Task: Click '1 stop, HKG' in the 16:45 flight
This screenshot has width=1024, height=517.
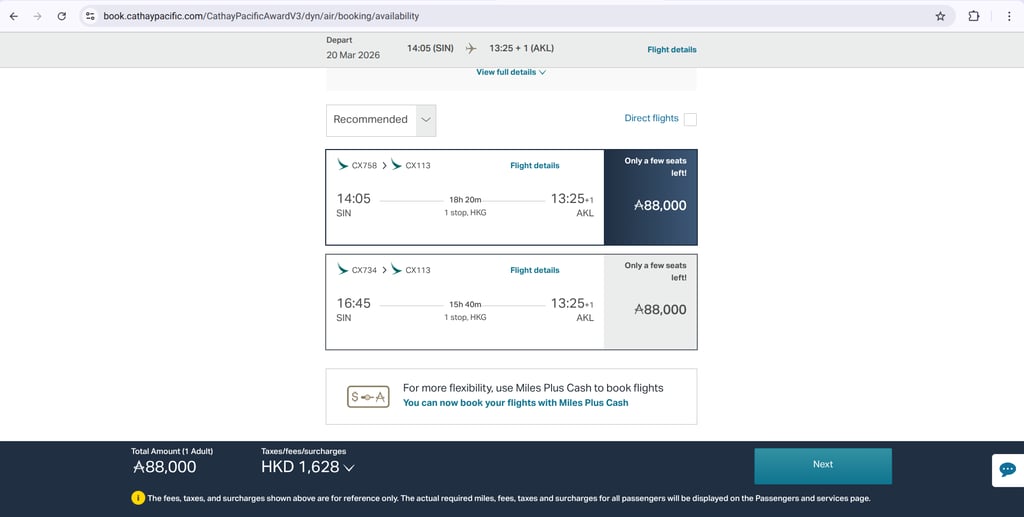Action: pos(465,317)
